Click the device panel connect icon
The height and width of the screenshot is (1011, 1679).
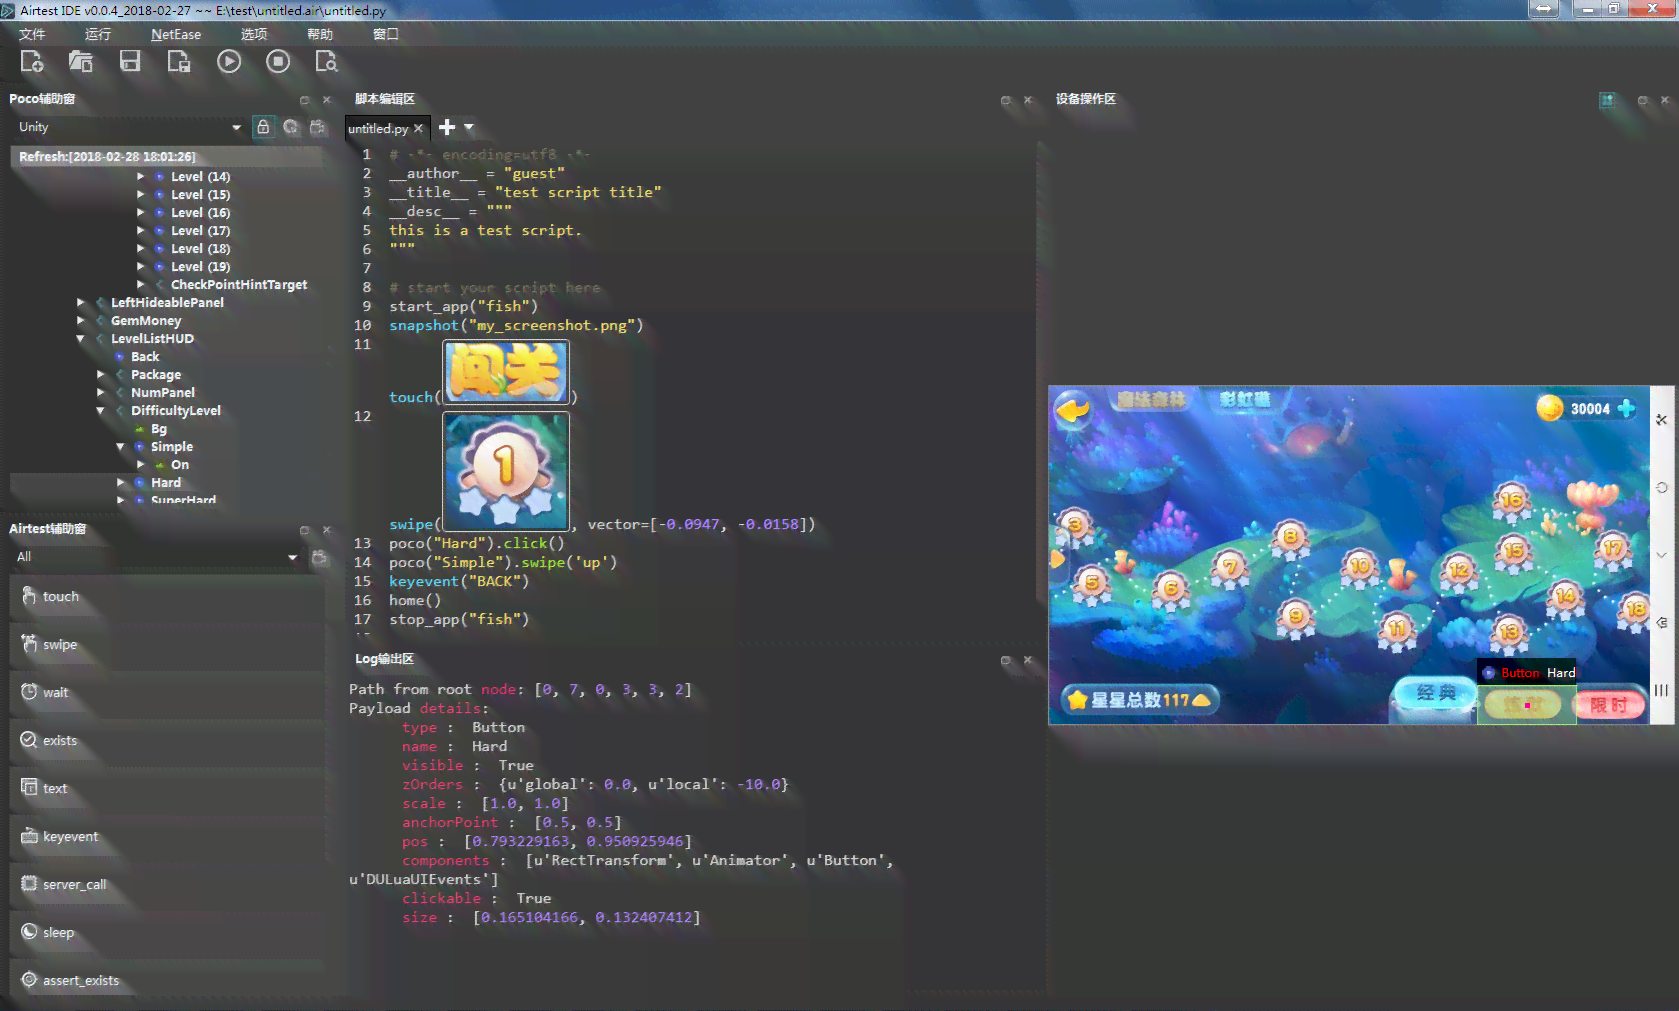(1607, 100)
